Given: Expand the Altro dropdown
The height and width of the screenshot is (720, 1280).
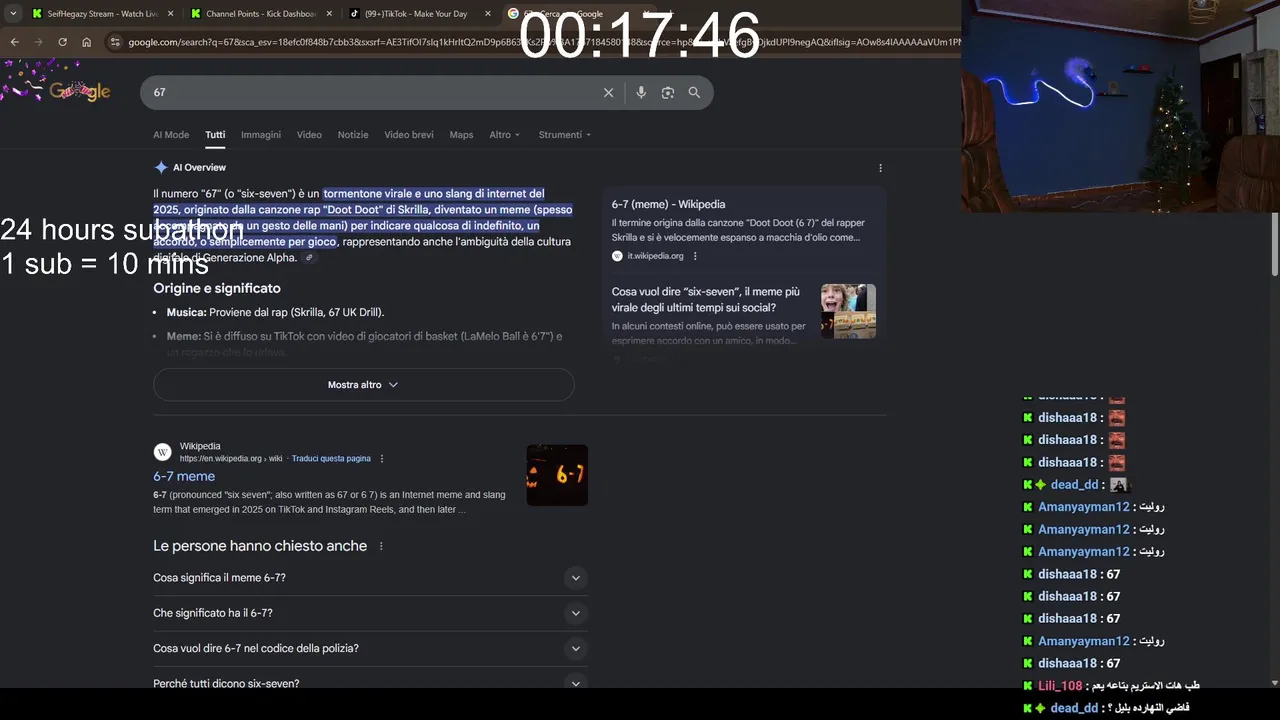Looking at the screenshot, I should 505,134.
